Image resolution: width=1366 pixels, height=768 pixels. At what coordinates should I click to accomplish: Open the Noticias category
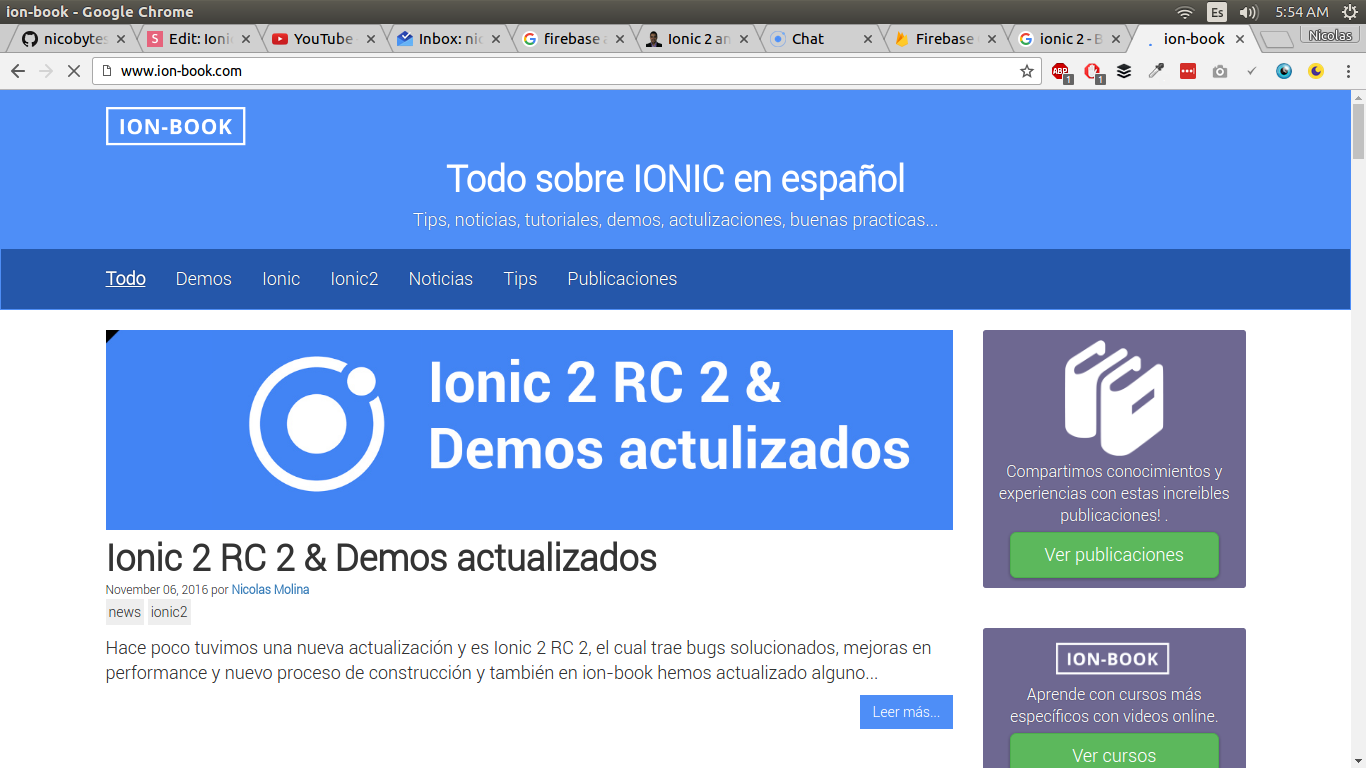(x=441, y=279)
